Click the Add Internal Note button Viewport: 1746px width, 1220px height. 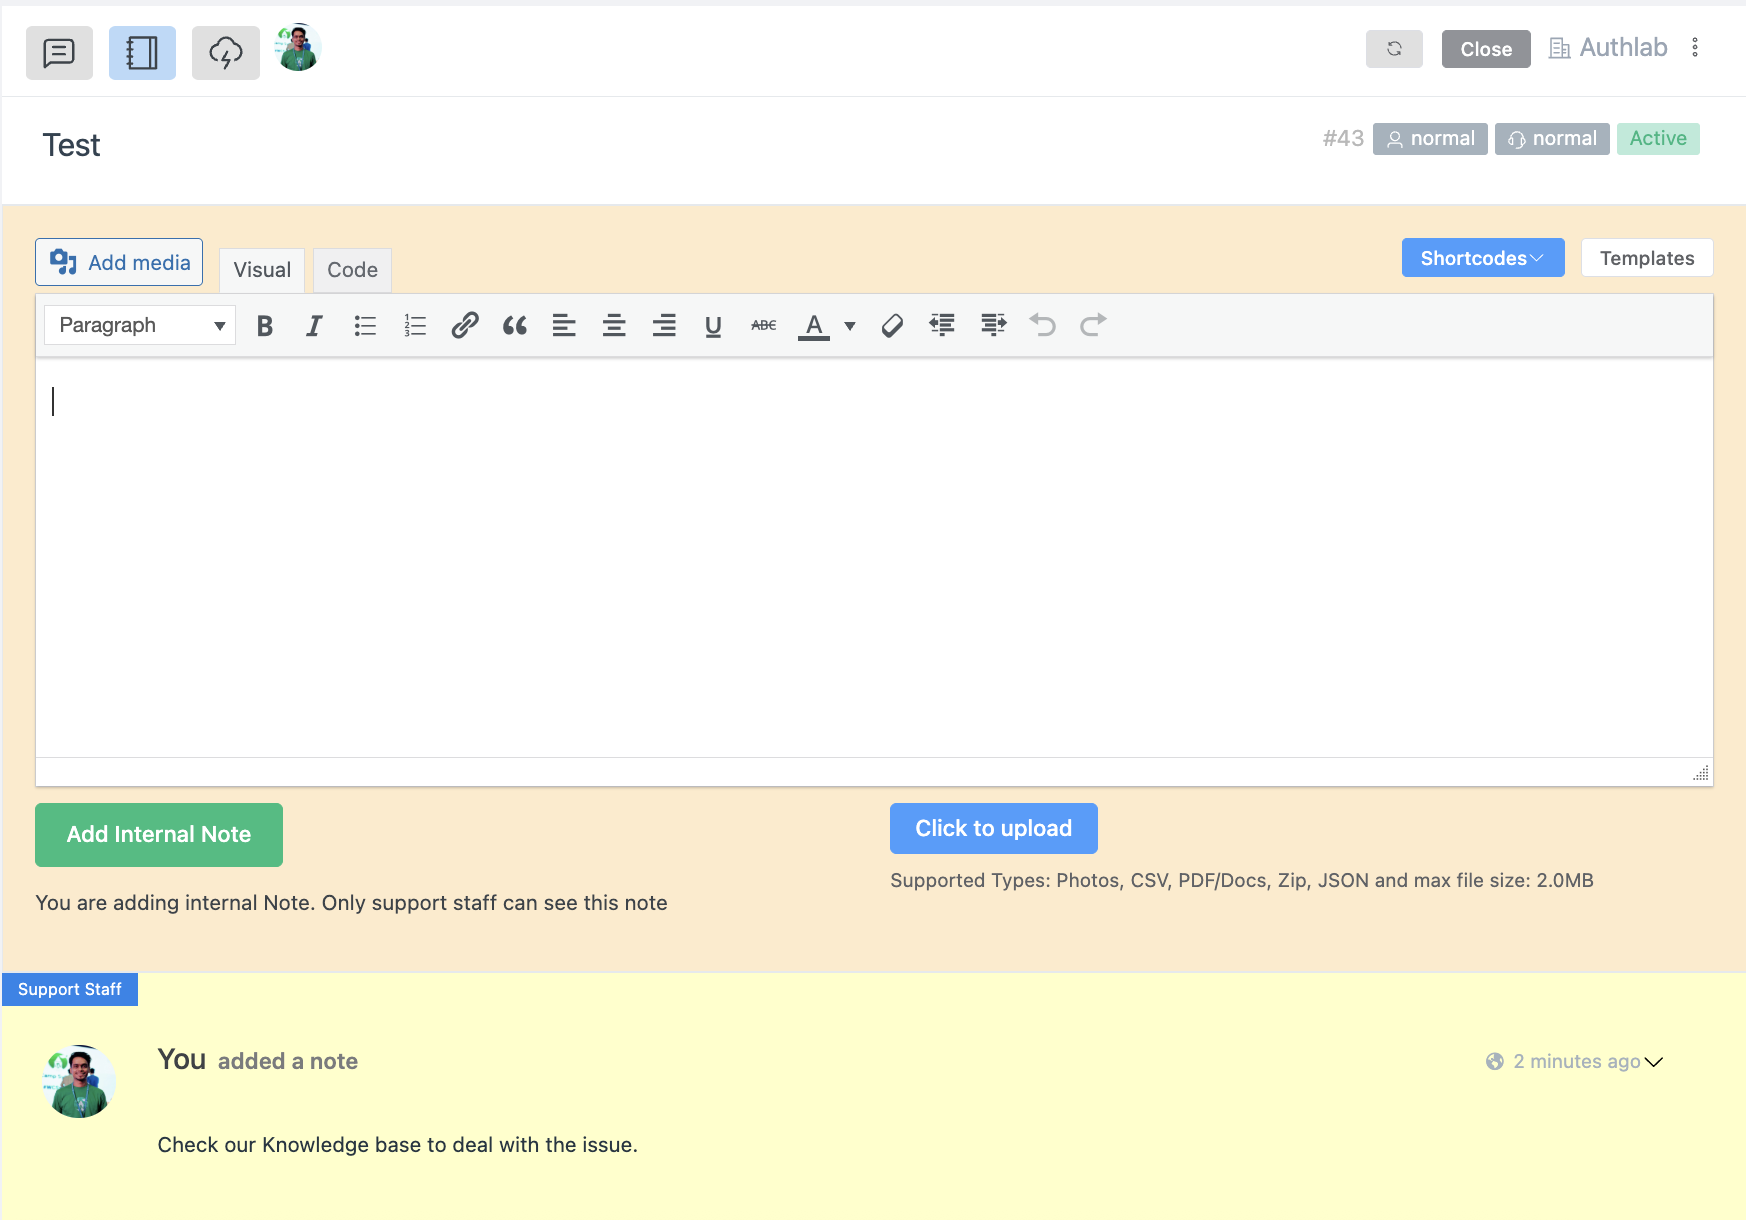158,834
